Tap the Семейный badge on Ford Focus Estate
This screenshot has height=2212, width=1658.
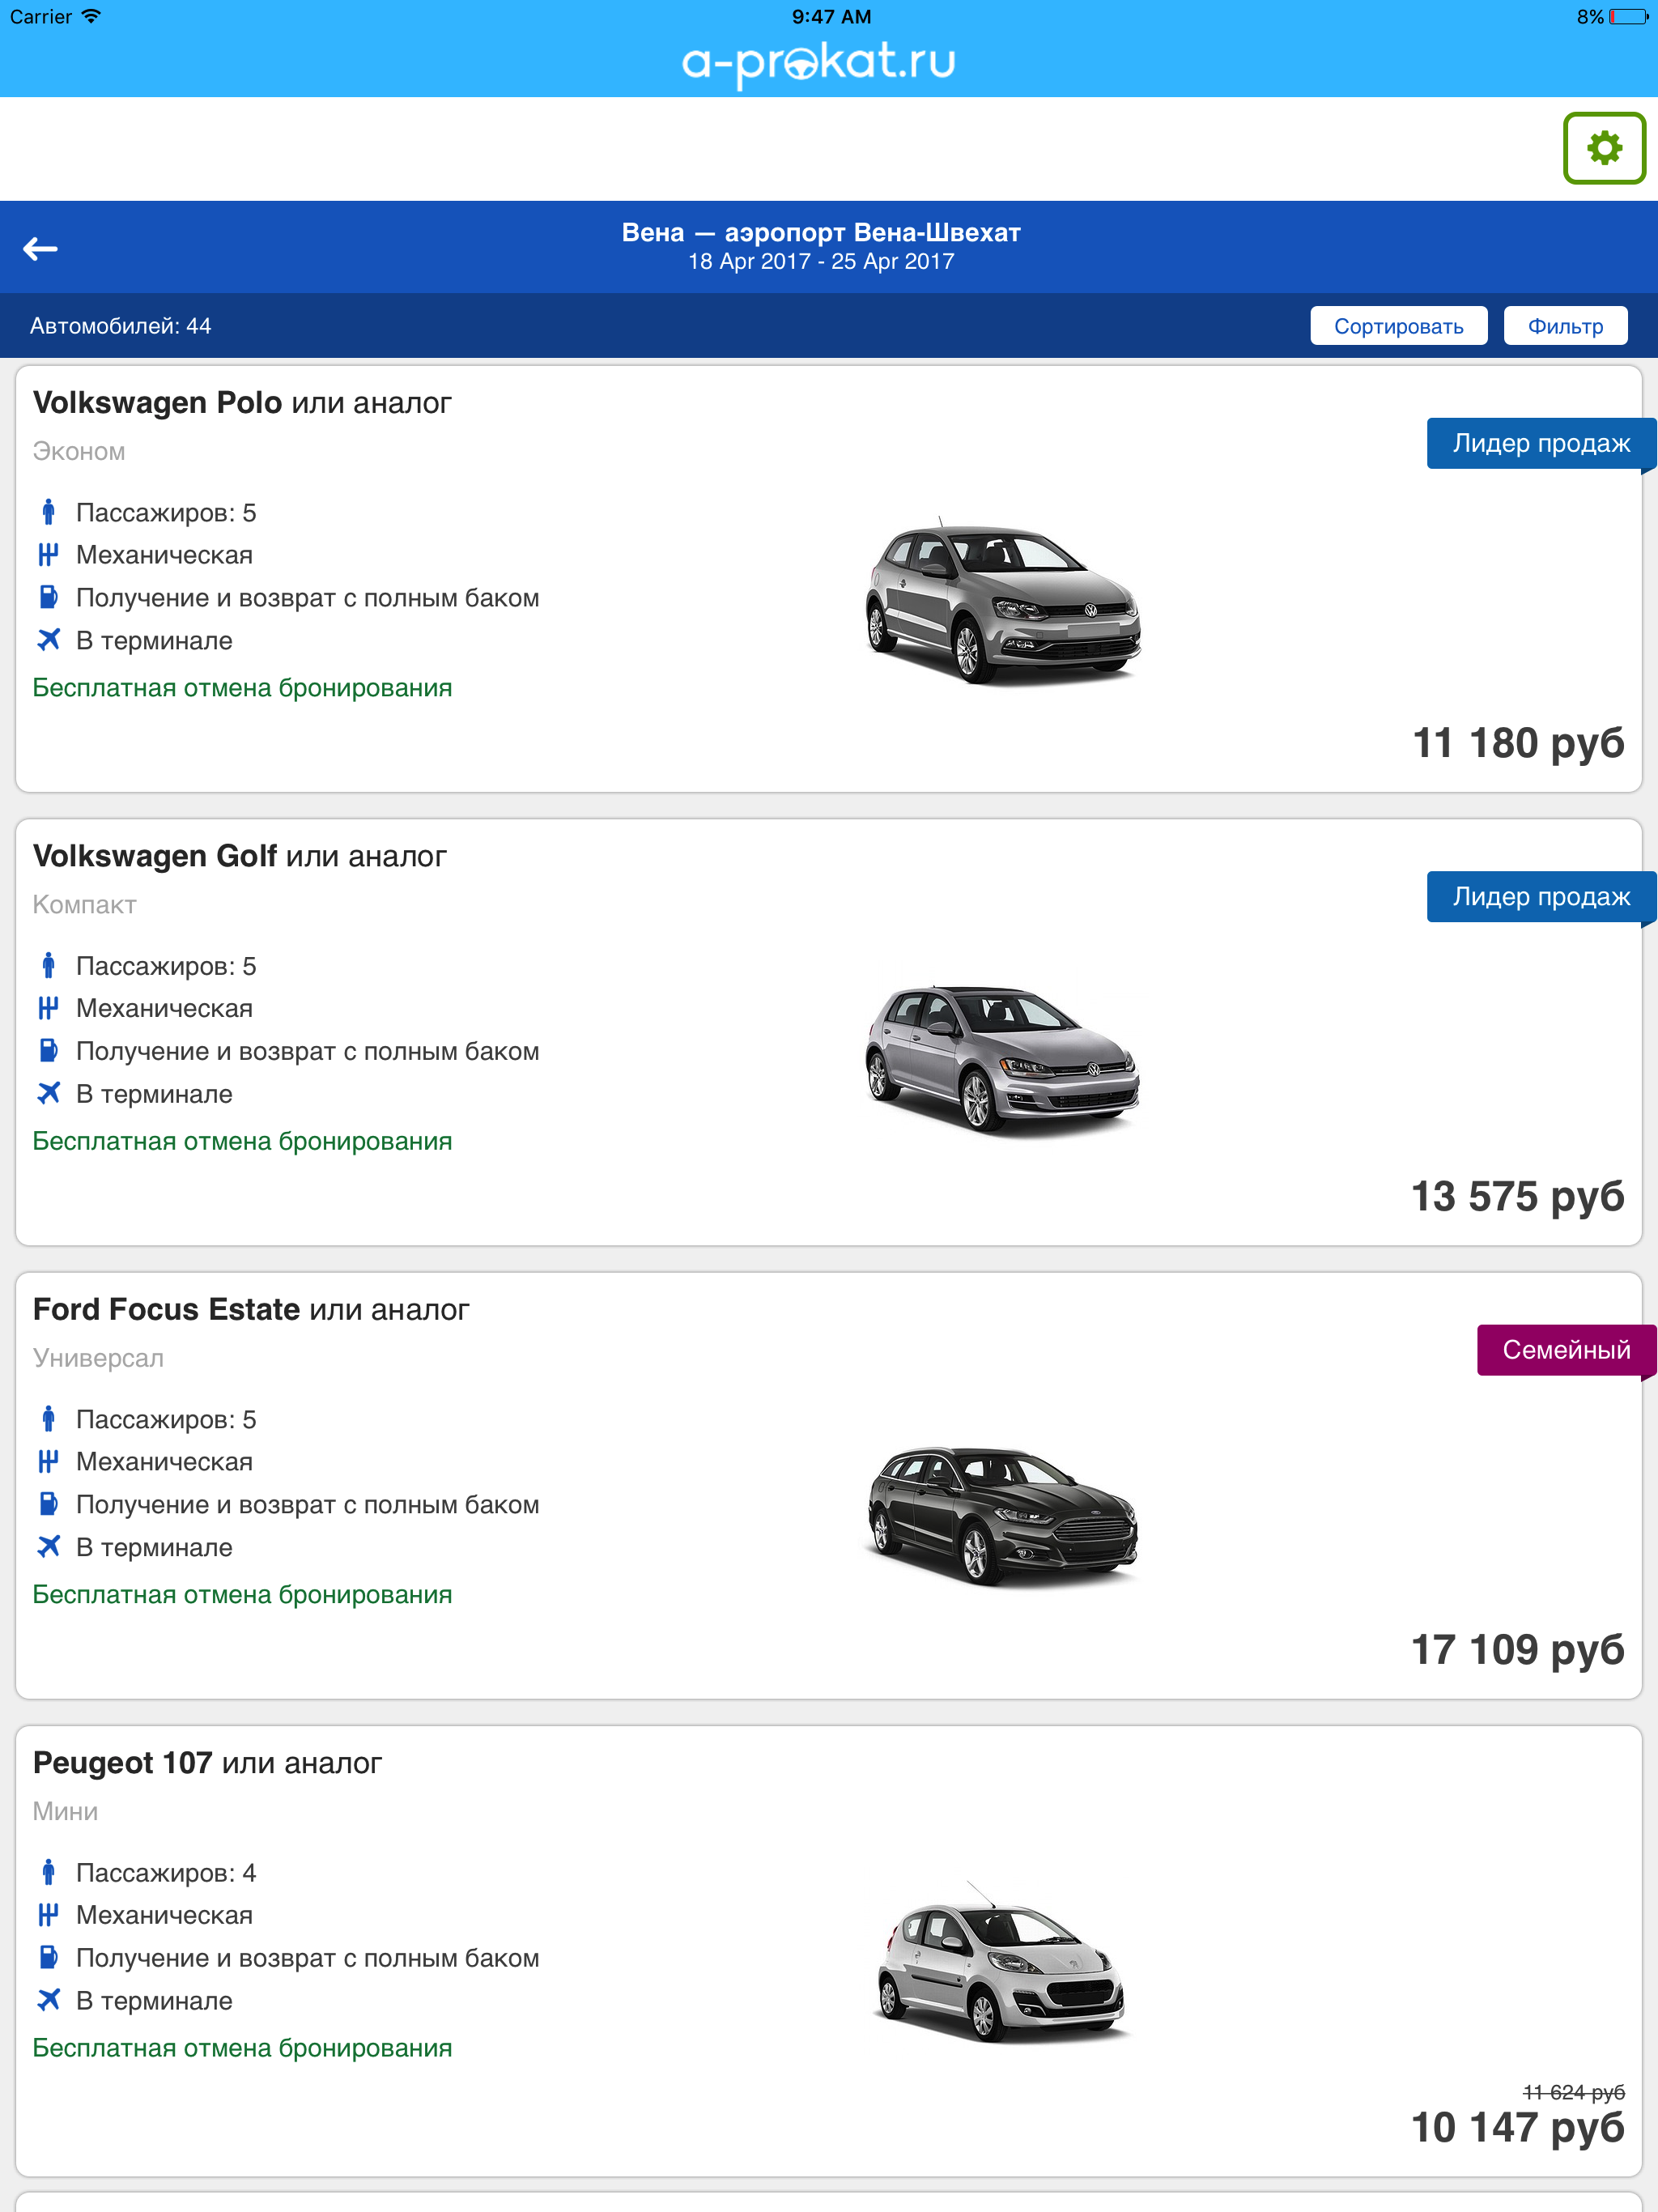tap(1565, 1350)
